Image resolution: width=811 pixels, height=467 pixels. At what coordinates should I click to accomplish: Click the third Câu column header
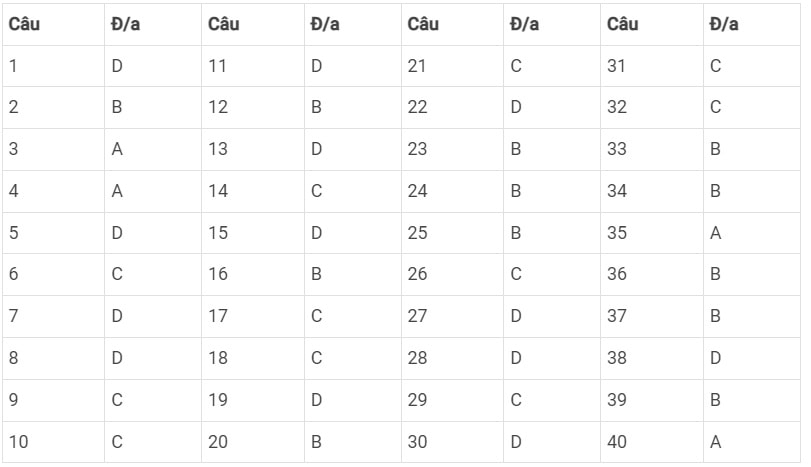452,24
